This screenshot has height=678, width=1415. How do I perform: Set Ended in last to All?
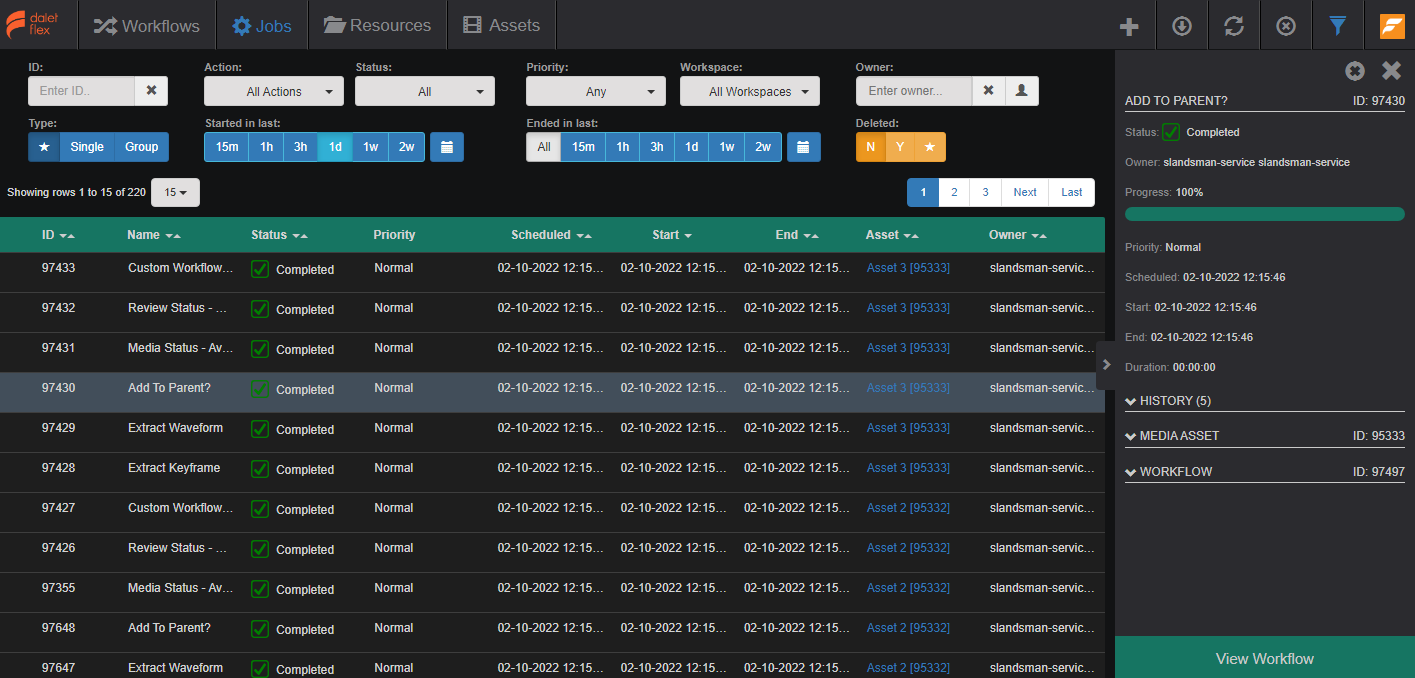point(543,147)
